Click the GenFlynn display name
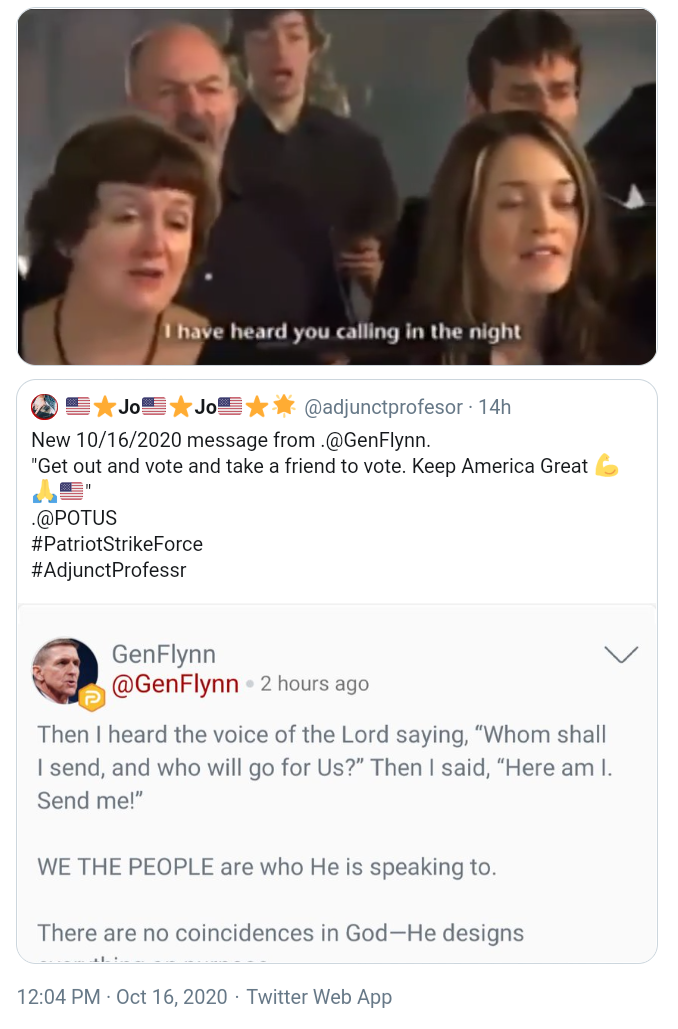This screenshot has height=1029, width=678. [163, 654]
